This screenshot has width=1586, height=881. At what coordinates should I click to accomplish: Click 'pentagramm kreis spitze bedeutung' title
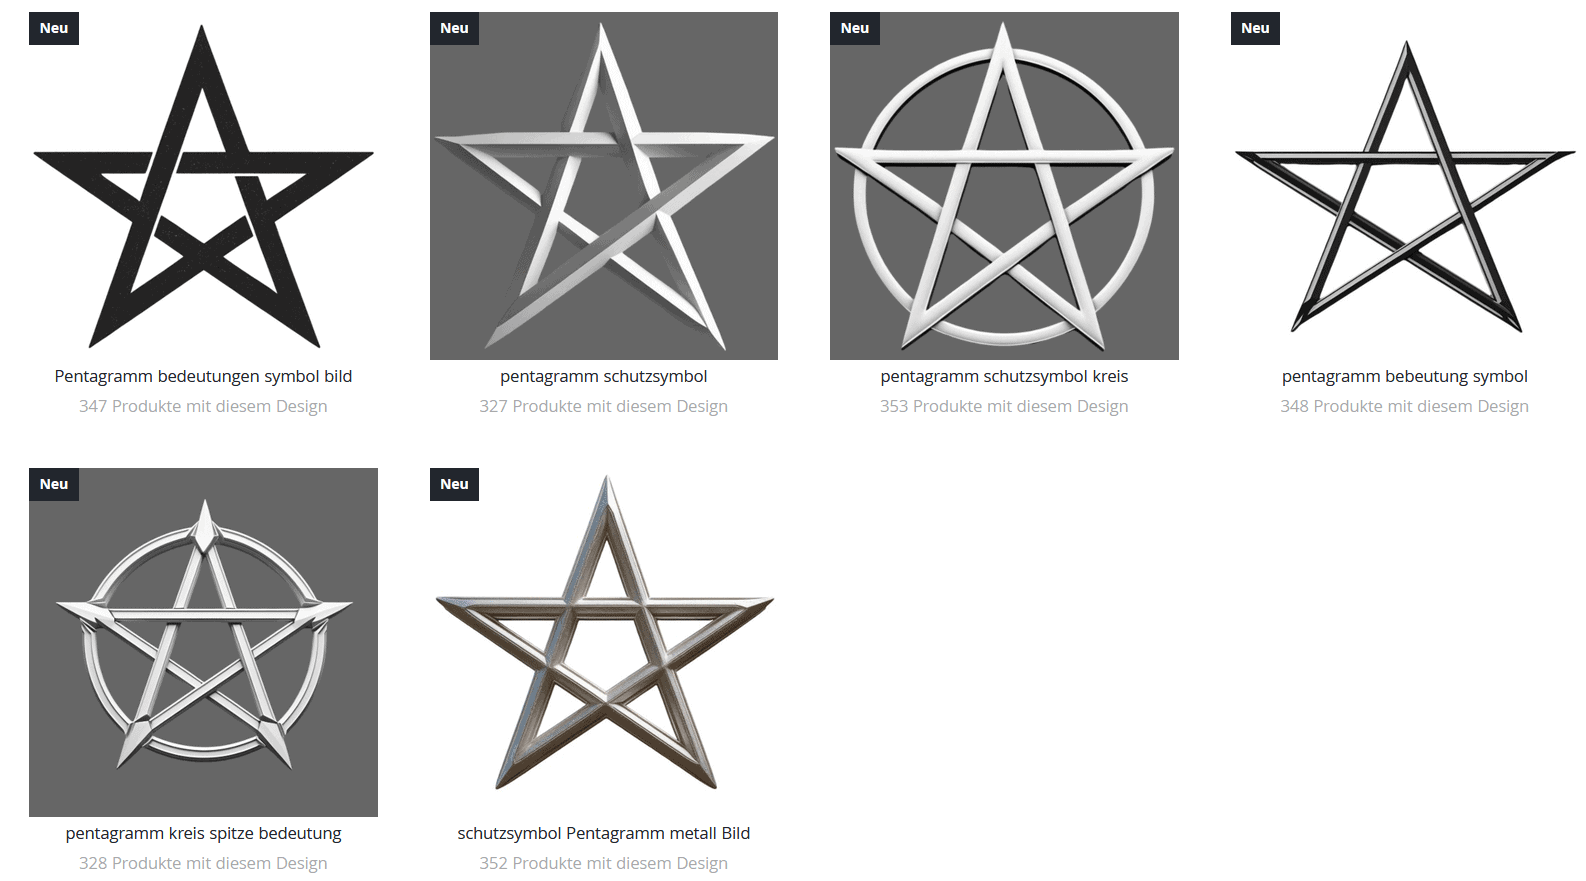click(x=203, y=833)
